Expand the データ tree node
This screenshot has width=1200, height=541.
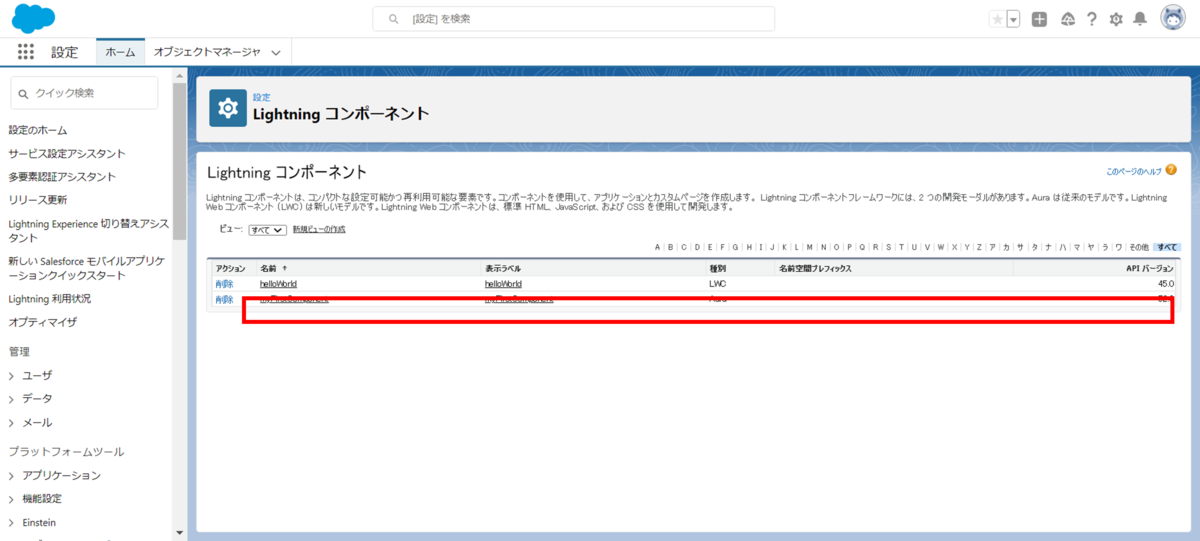tap(12, 399)
